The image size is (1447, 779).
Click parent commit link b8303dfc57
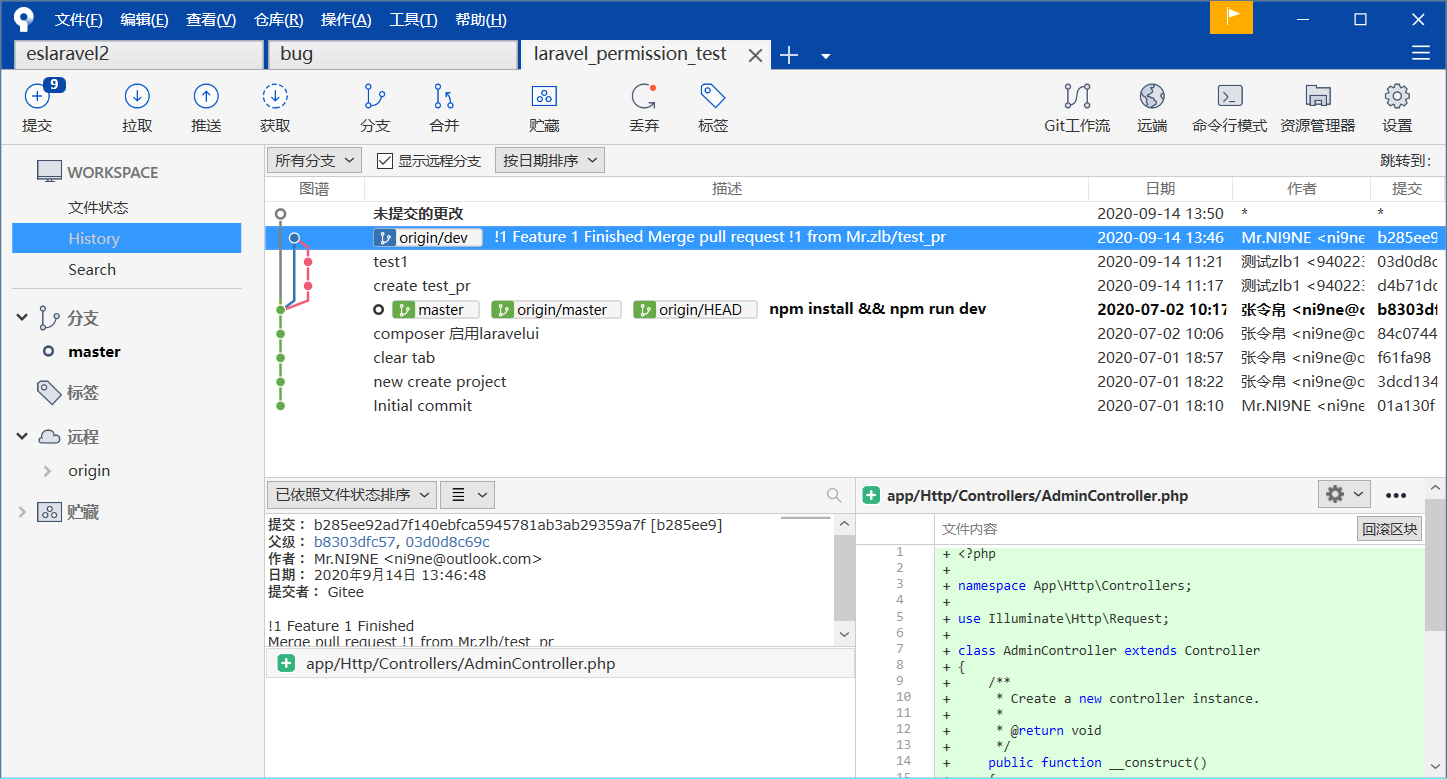(x=355, y=542)
